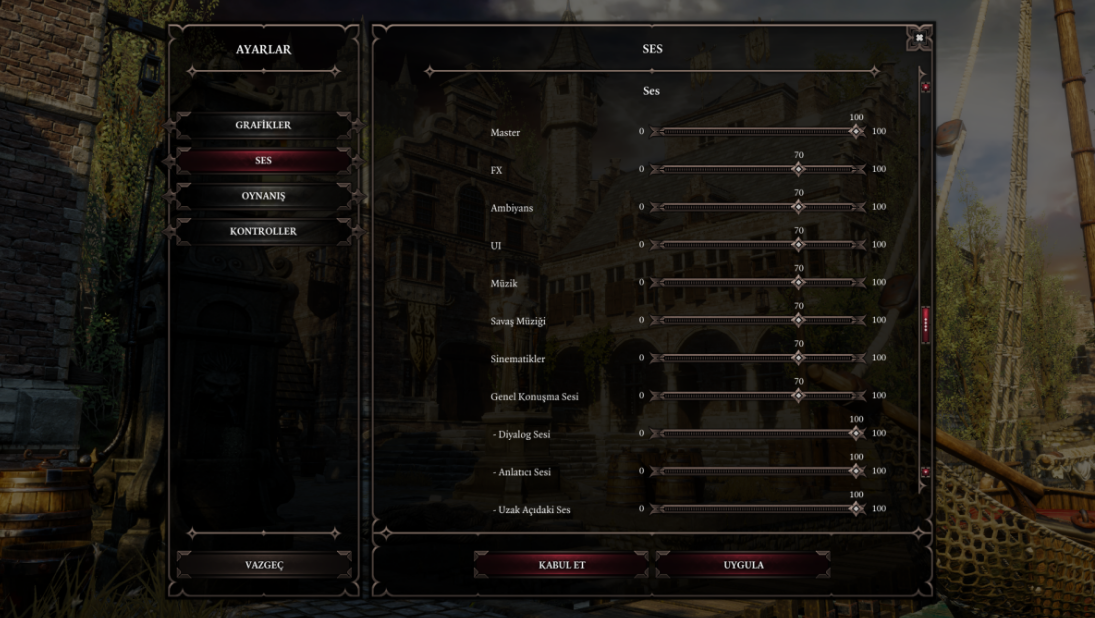Click the FX slider diamond handle
The image size is (1095, 618).
798,169
